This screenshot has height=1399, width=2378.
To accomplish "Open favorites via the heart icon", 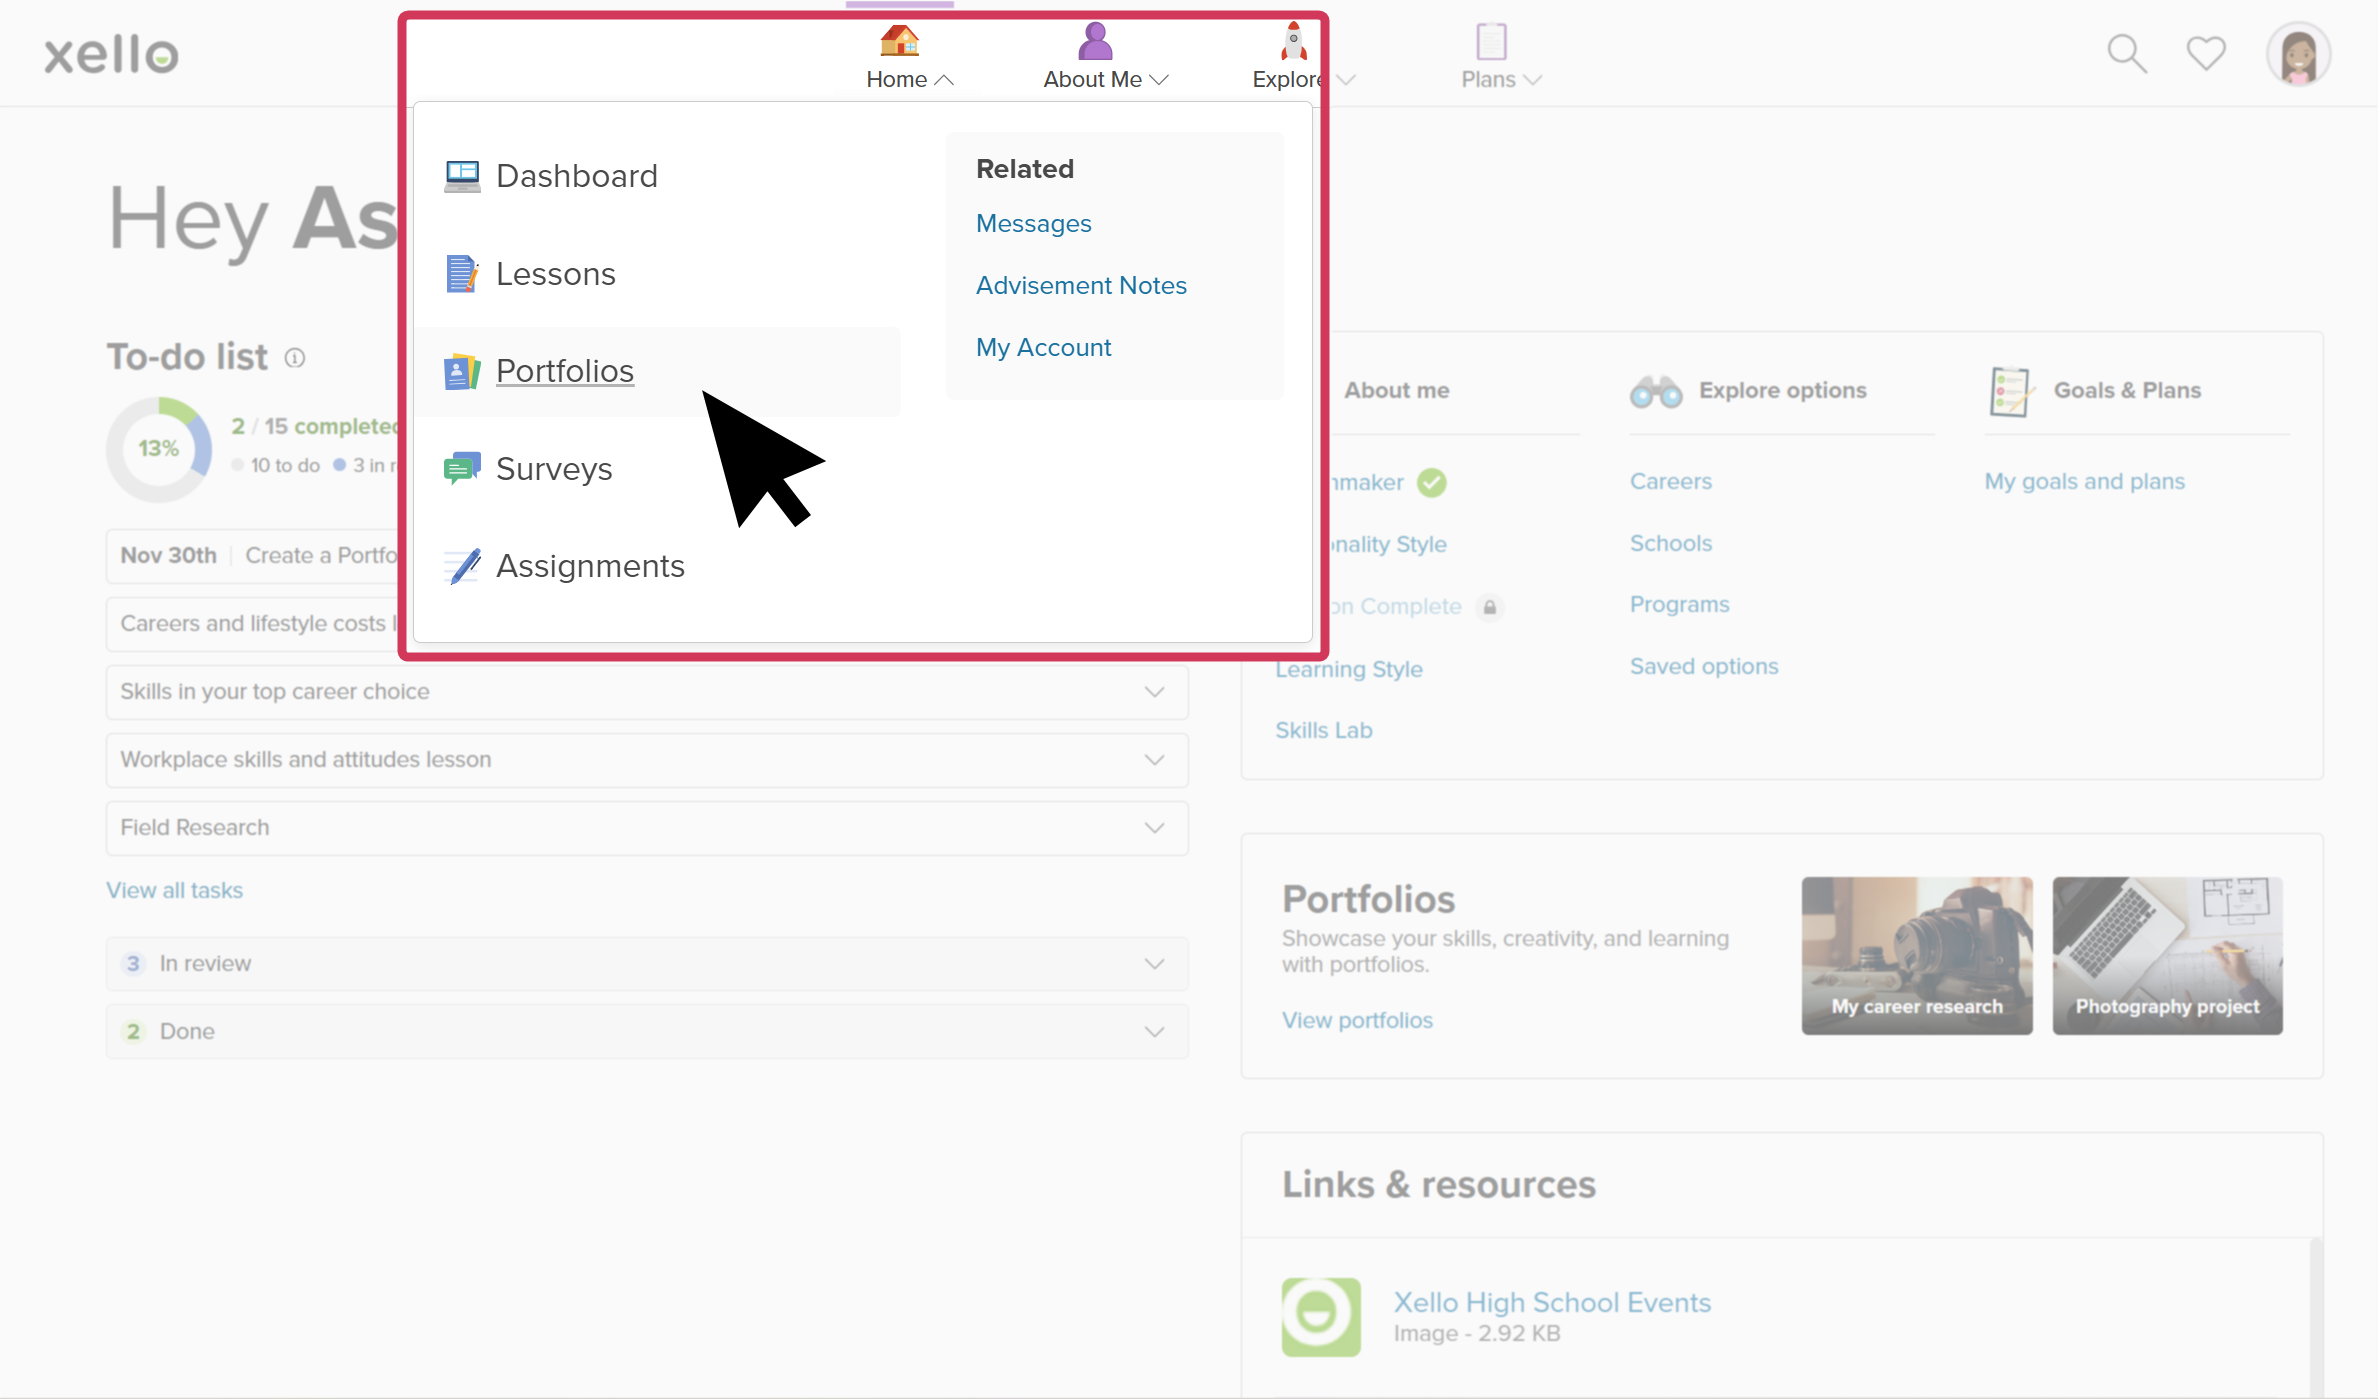I will pos(2205,53).
